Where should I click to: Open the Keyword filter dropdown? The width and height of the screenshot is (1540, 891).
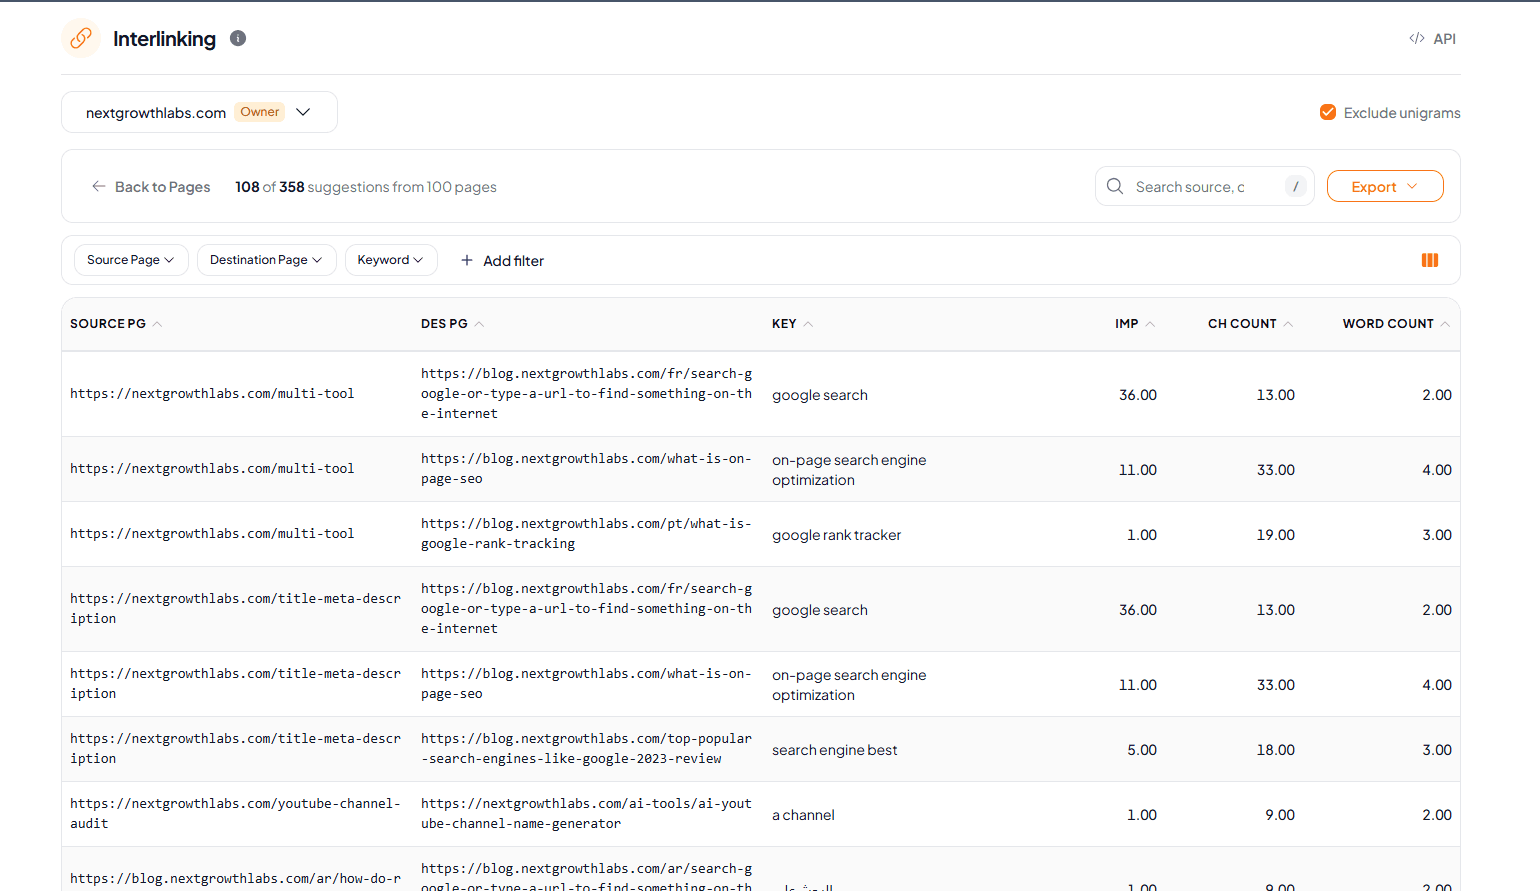391,260
